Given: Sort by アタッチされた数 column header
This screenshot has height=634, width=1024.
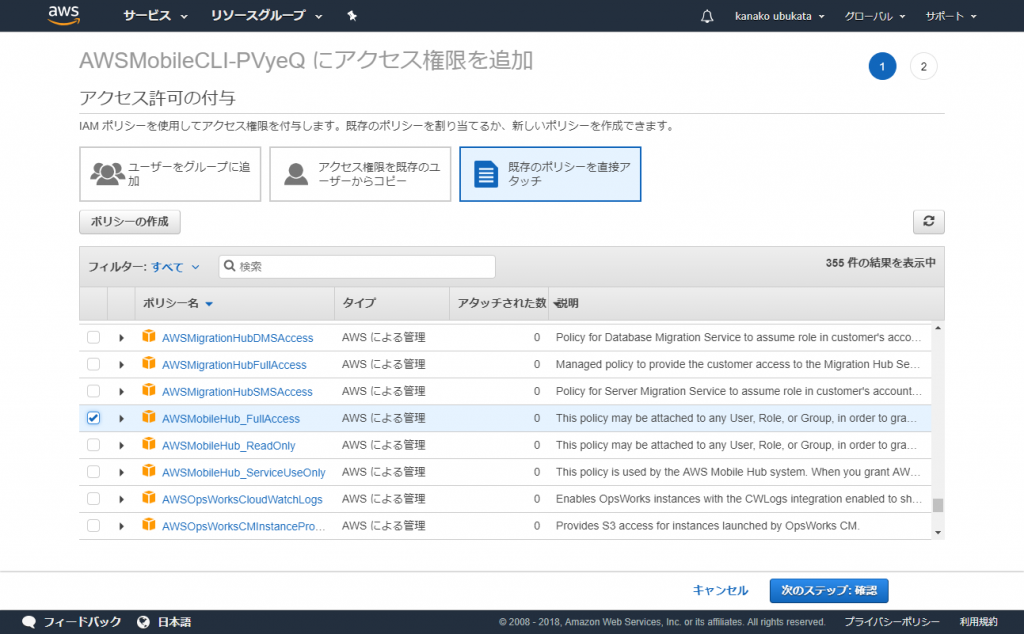Looking at the screenshot, I should coord(502,303).
